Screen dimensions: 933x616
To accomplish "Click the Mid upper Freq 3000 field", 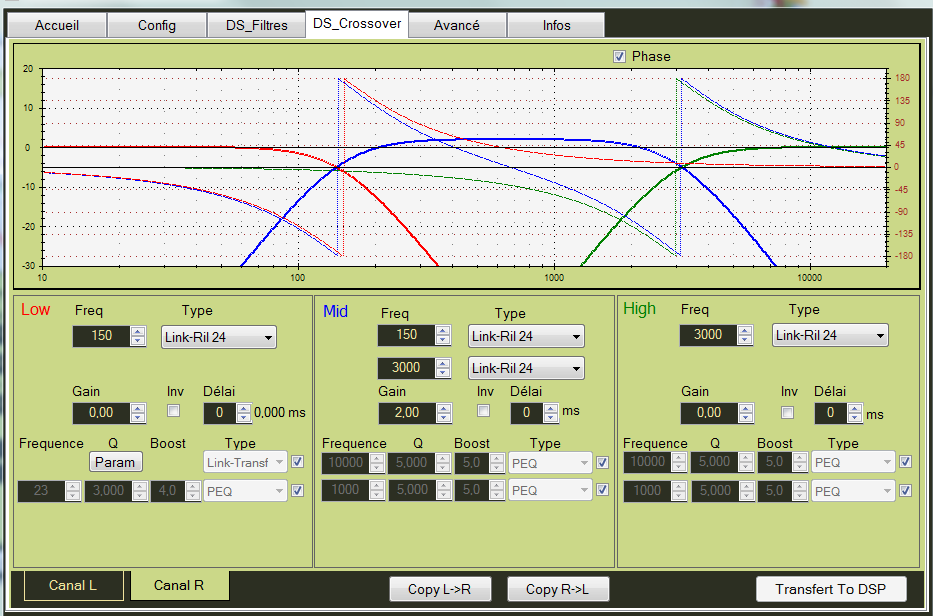I will click(406, 368).
